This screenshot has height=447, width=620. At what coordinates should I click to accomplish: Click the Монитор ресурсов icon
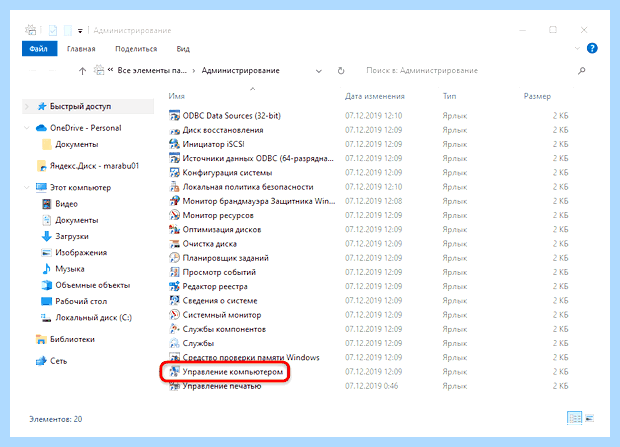click(x=174, y=216)
